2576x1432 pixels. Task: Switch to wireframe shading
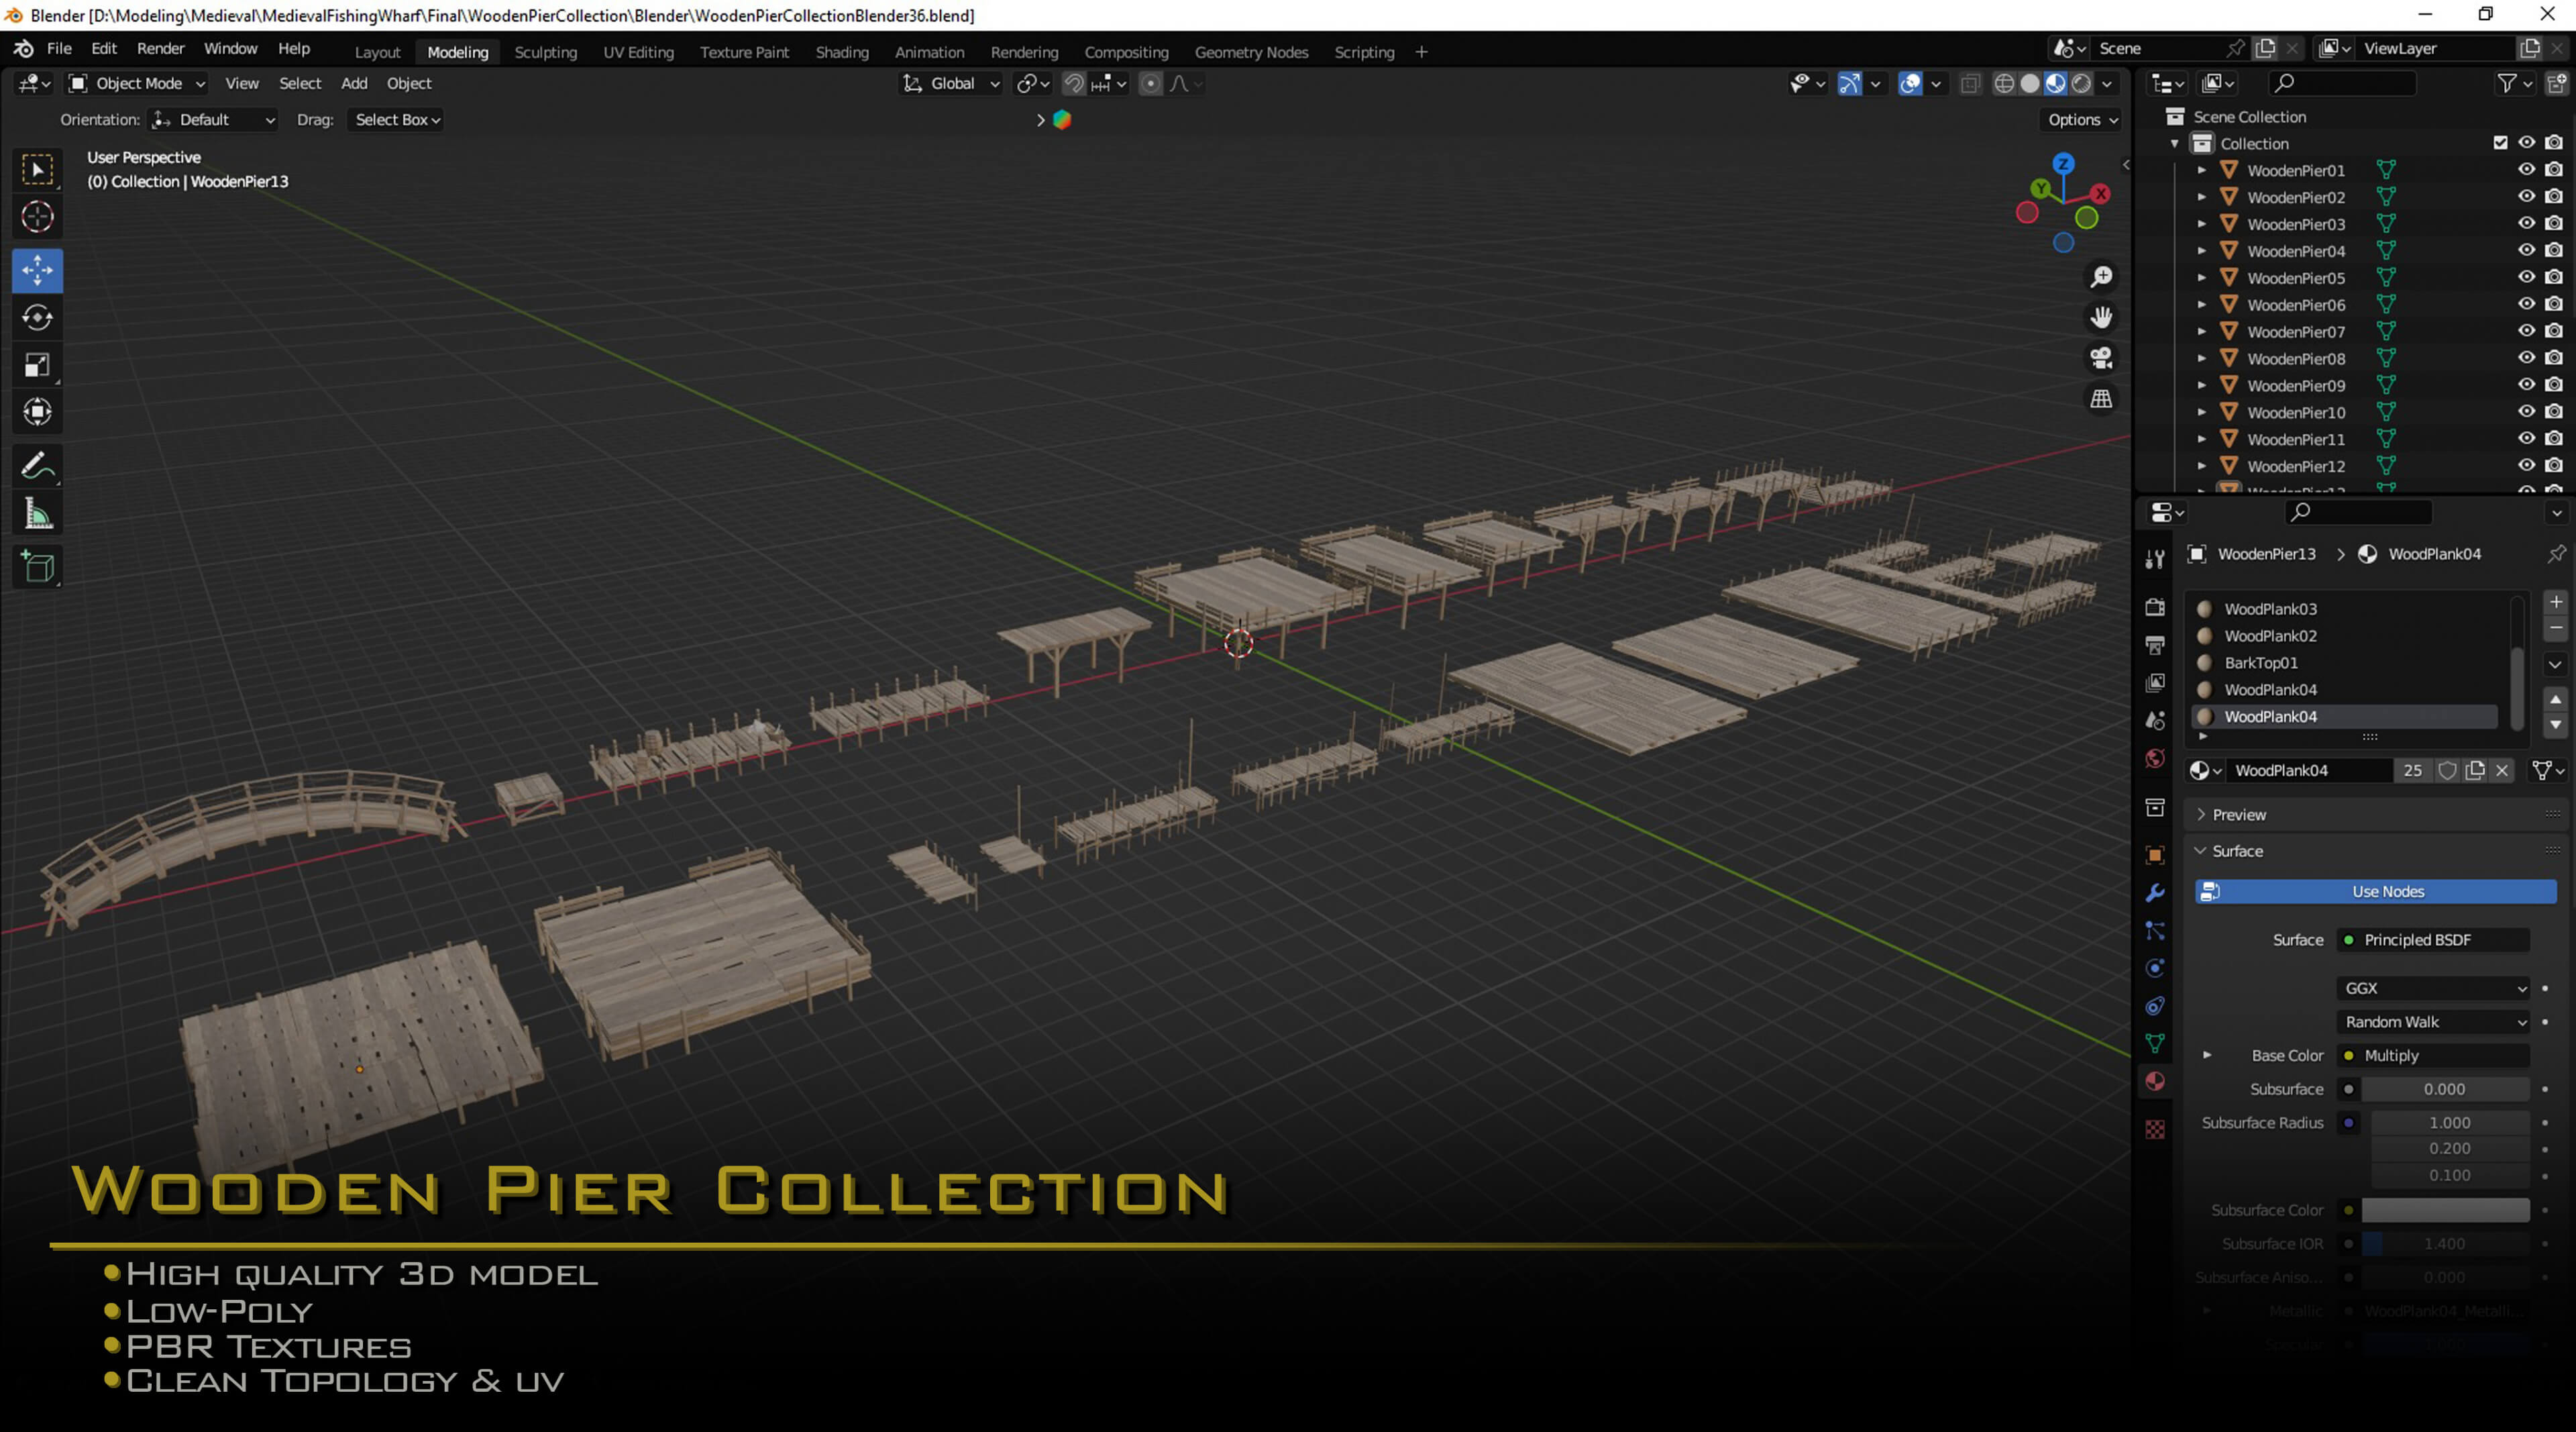(x=2004, y=84)
